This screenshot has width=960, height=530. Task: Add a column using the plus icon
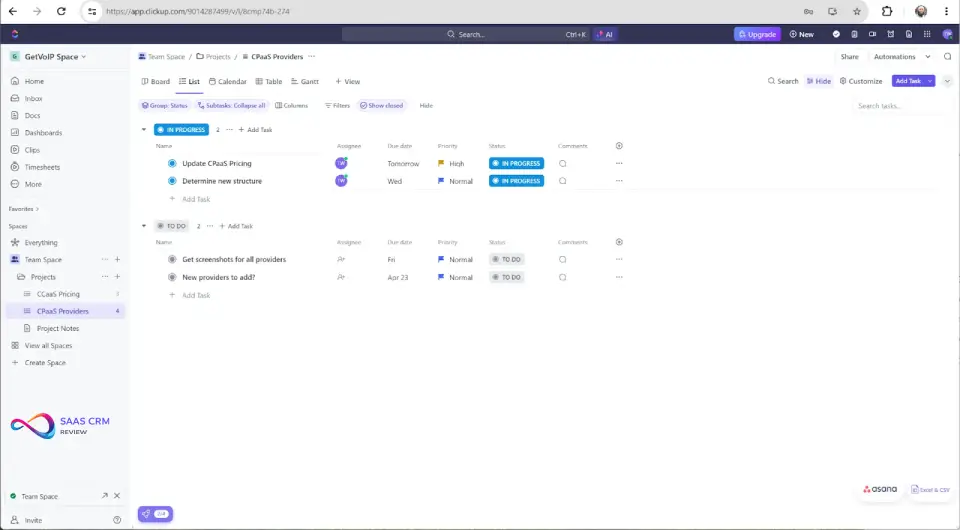click(619, 146)
